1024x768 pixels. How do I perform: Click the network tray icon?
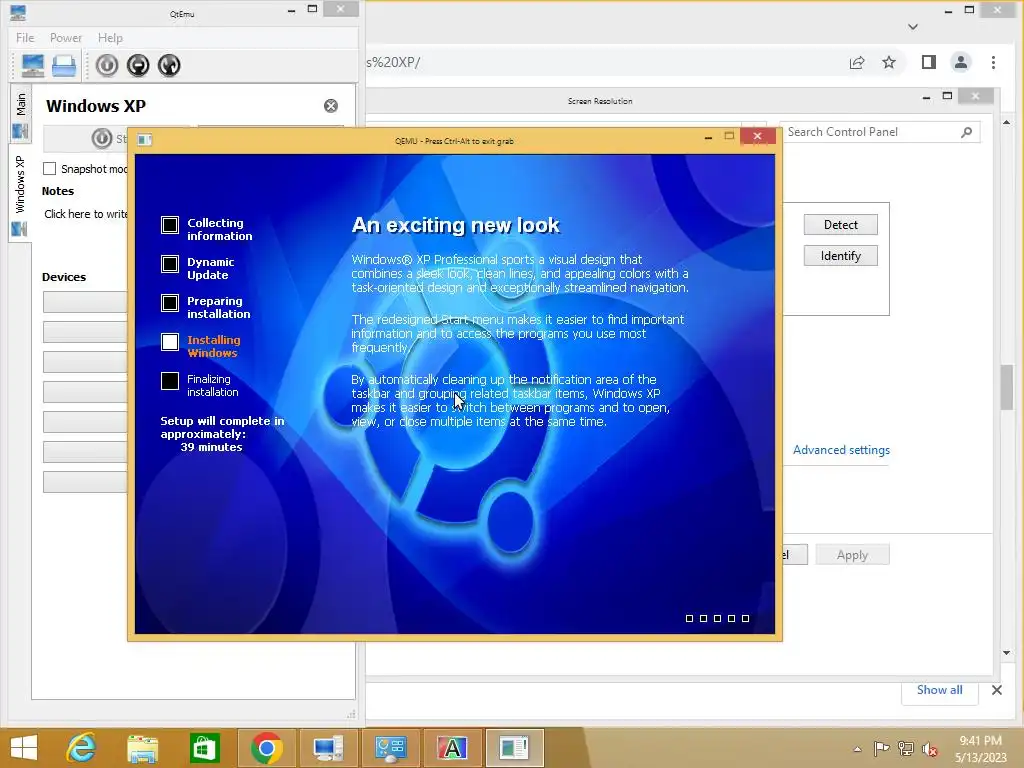coord(906,749)
